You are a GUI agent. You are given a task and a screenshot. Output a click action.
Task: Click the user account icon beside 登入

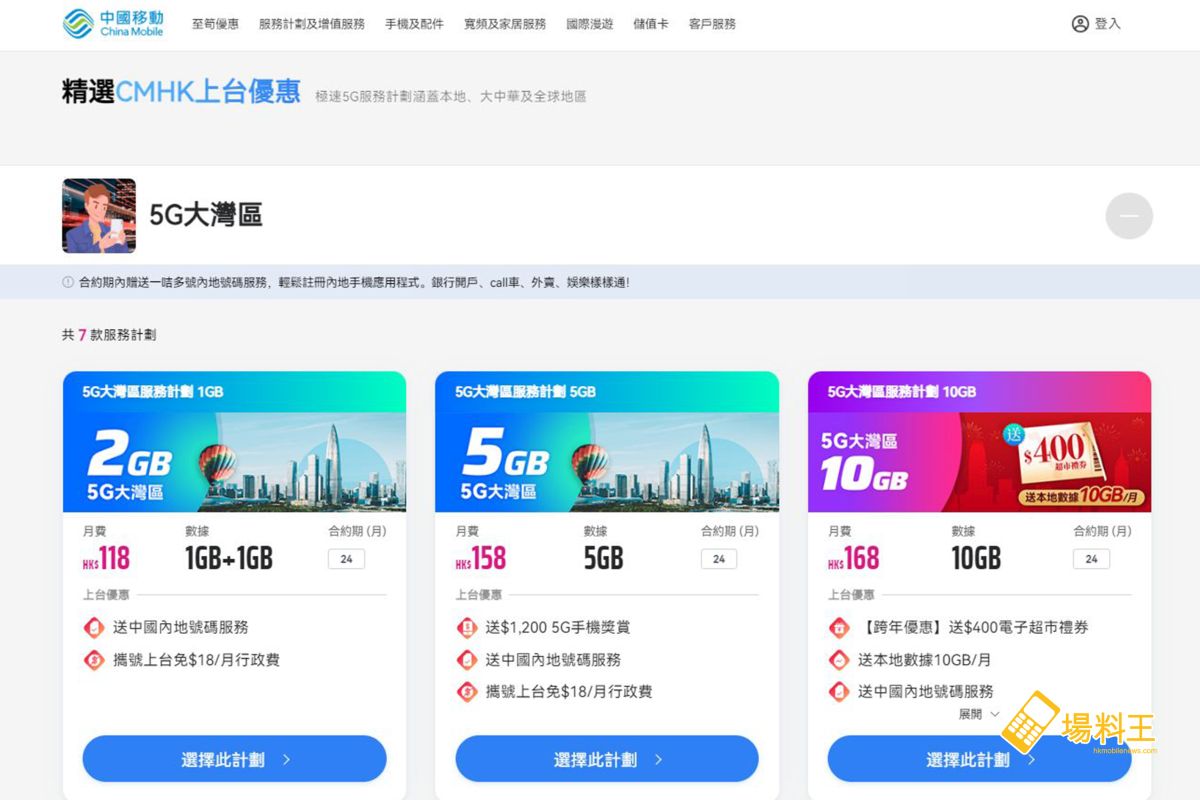[x=1080, y=24]
